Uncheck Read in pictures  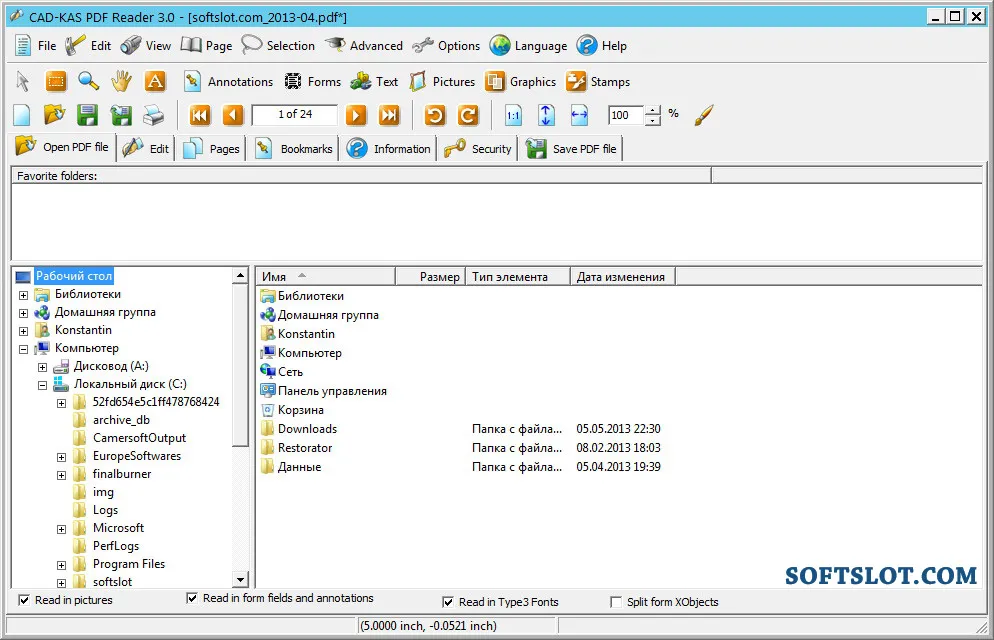24,600
